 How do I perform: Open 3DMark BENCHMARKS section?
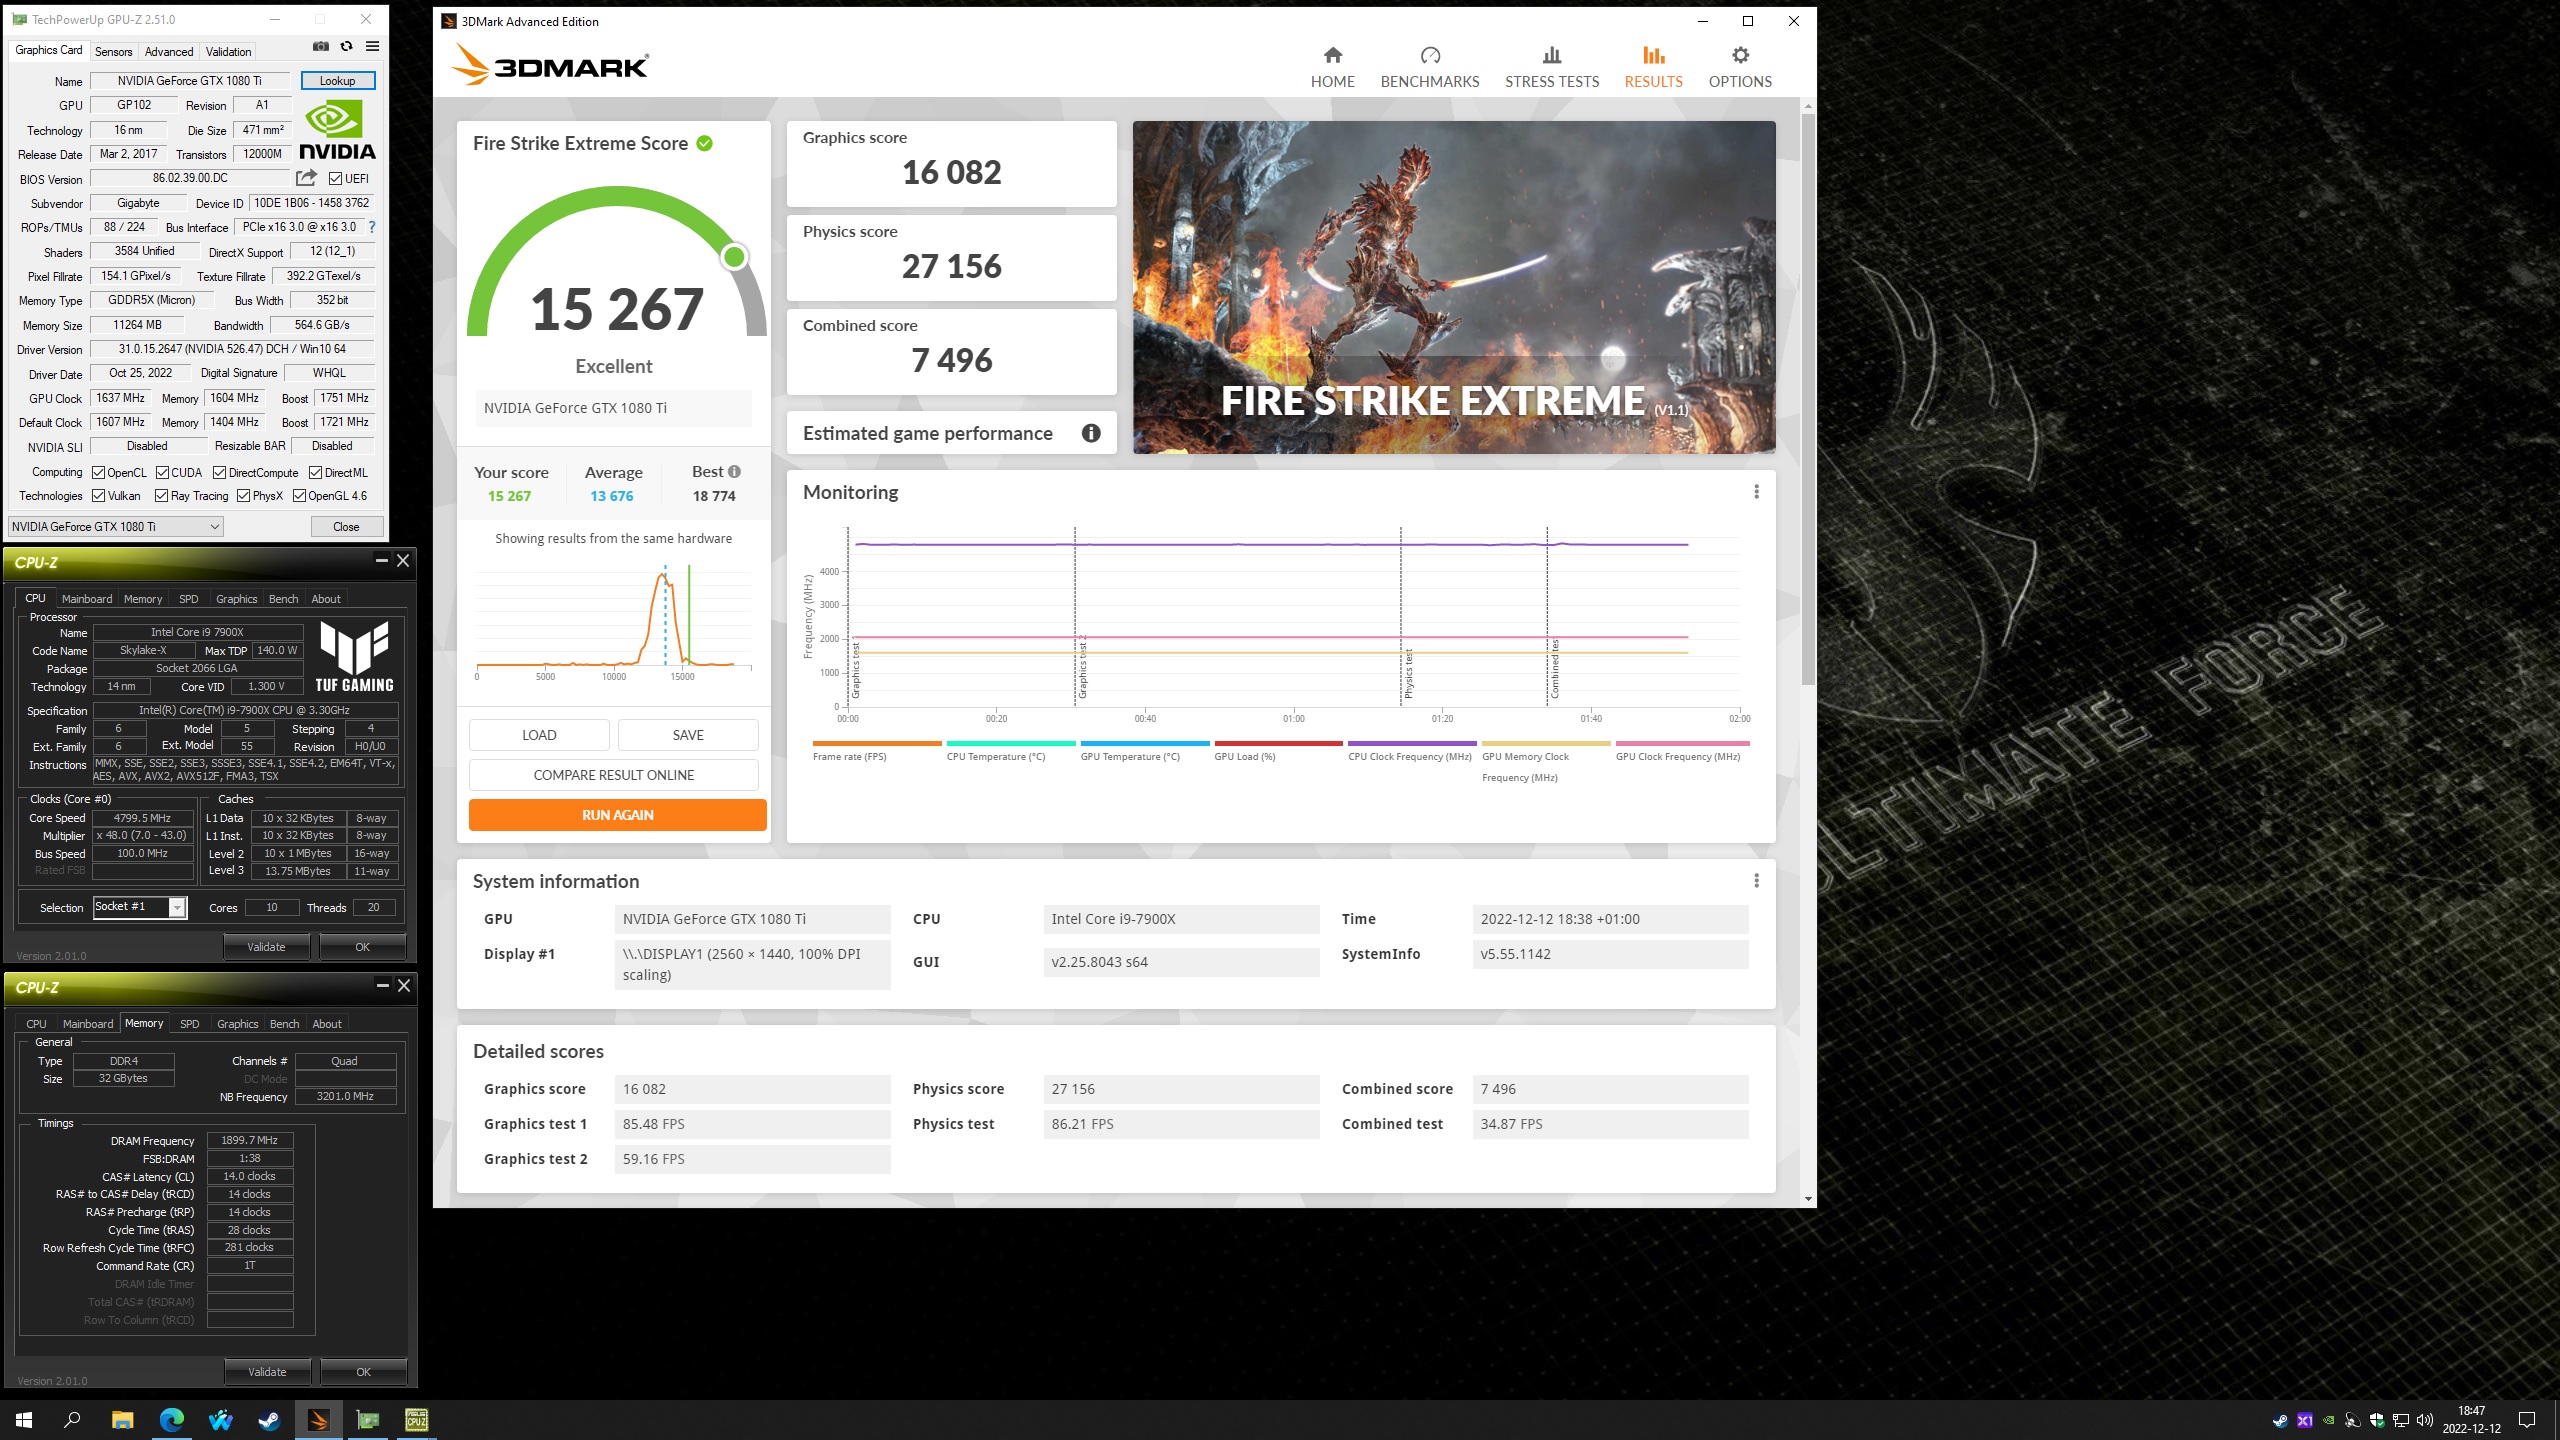click(x=1430, y=67)
